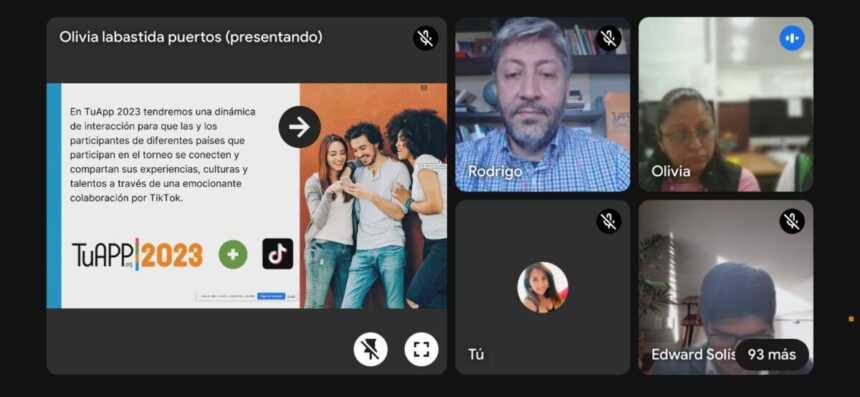Viewport: 860px width, 397px height.
Task: Click the small blue button at slide bottom
Action: (x=271, y=296)
